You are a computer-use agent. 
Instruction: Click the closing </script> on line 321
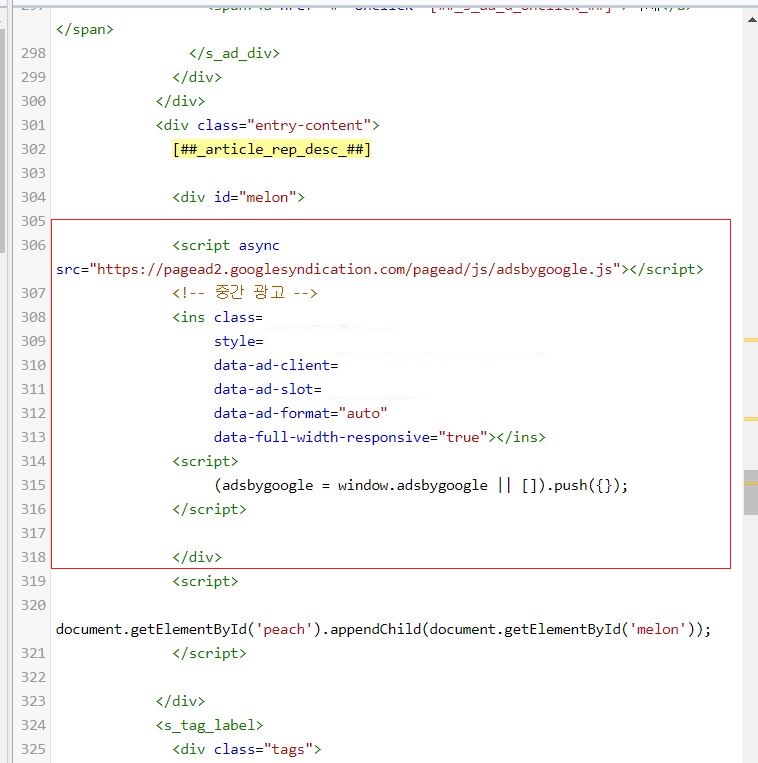coord(209,654)
